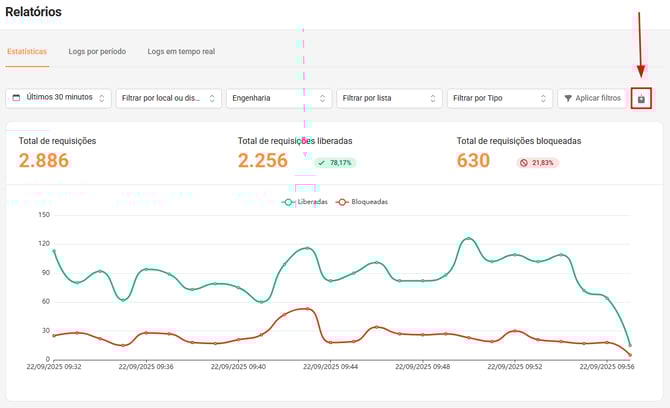Click the calendar icon in the time filter

coord(17,98)
